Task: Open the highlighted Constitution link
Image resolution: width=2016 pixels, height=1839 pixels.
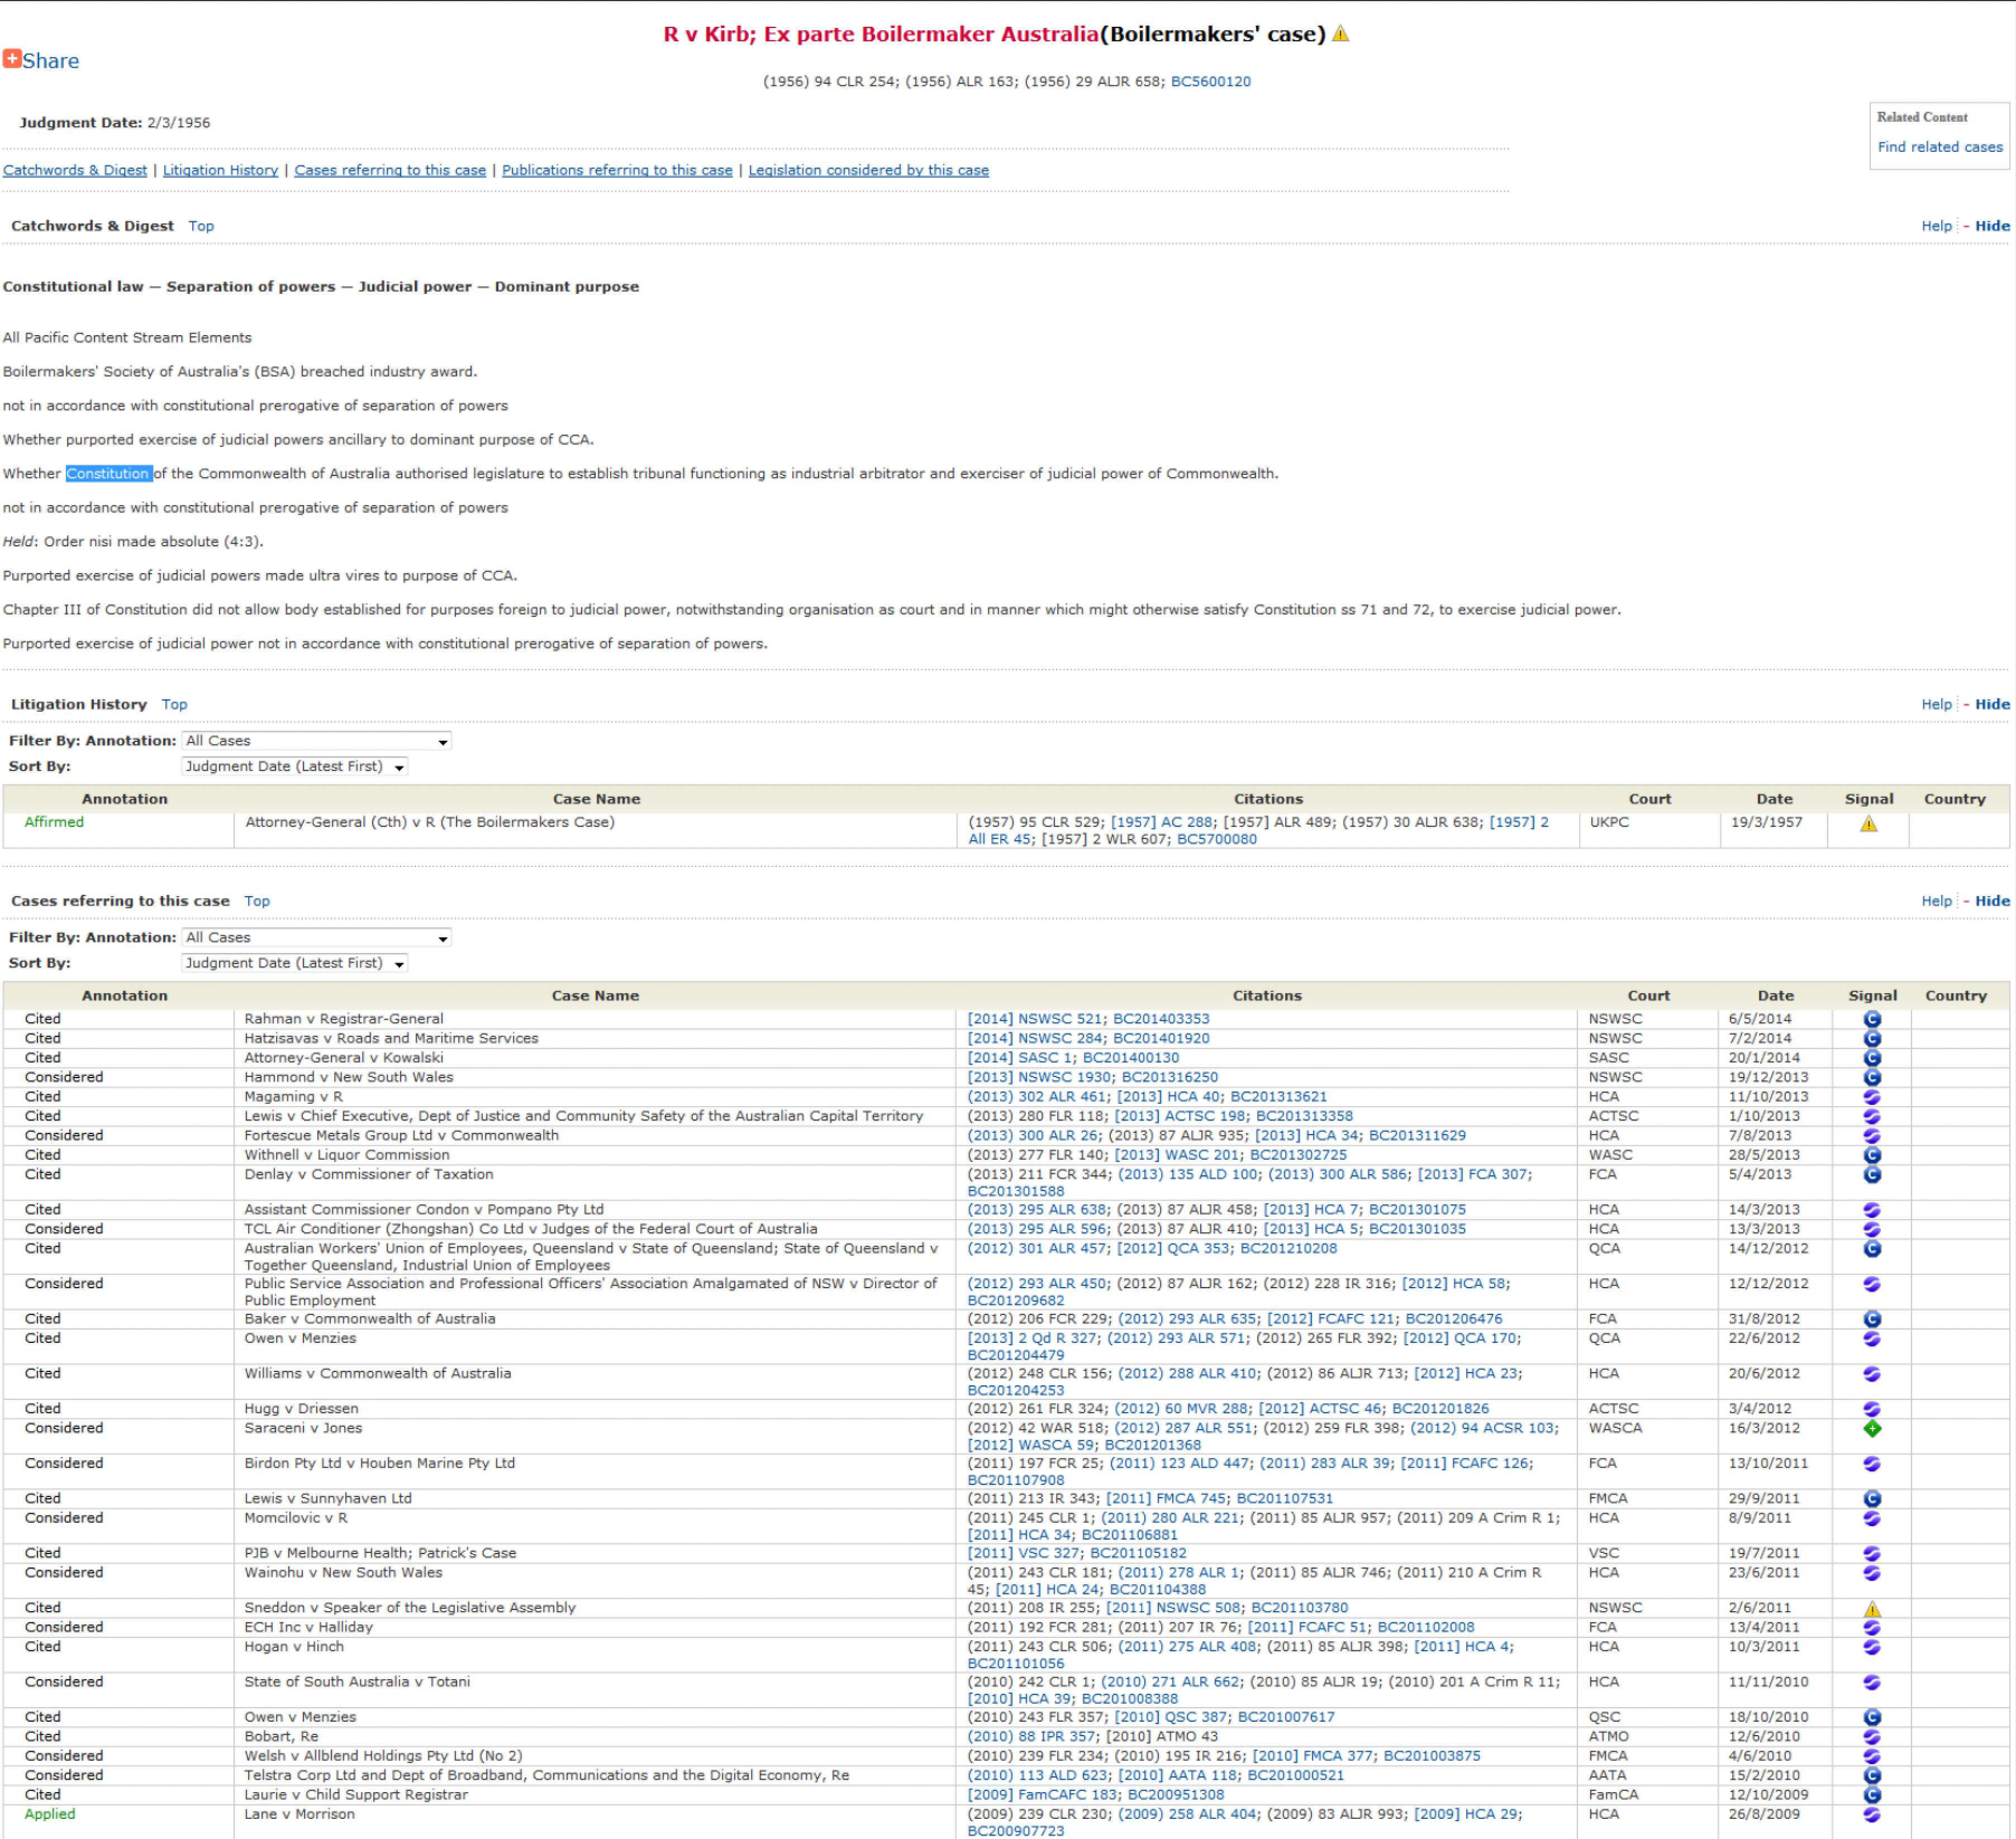Action: click(x=108, y=474)
